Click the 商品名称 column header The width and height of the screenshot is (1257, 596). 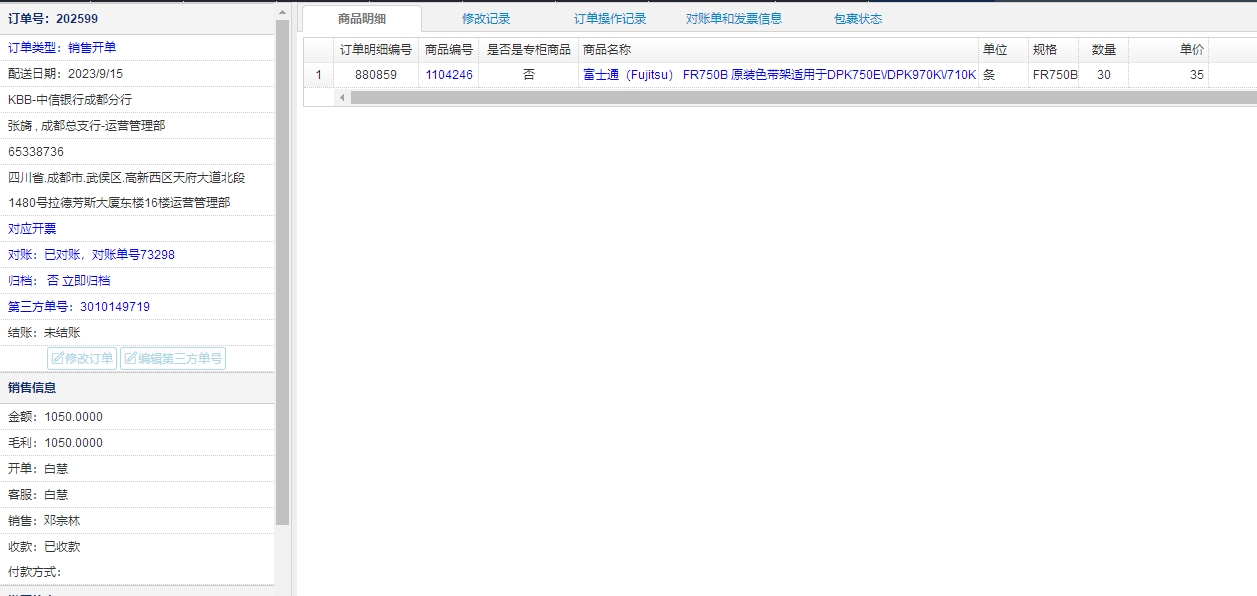(778, 49)
